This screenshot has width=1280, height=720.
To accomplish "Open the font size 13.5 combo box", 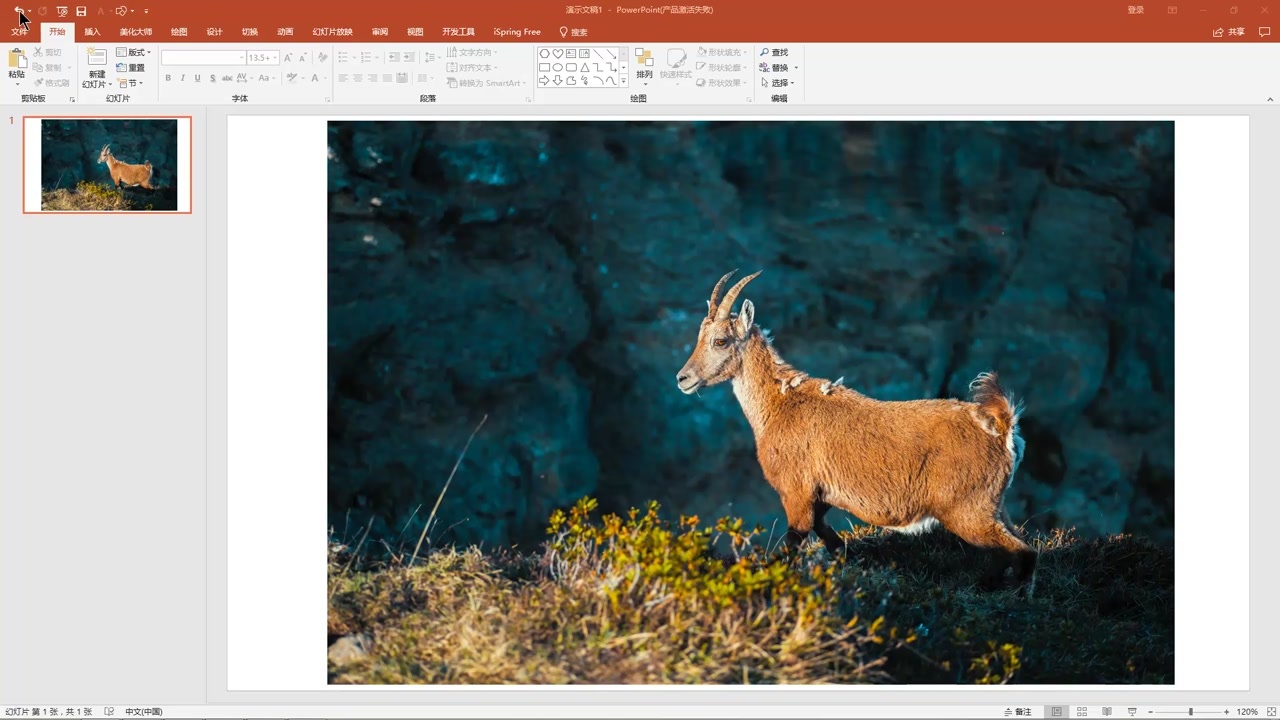I will tap(263, 58).
